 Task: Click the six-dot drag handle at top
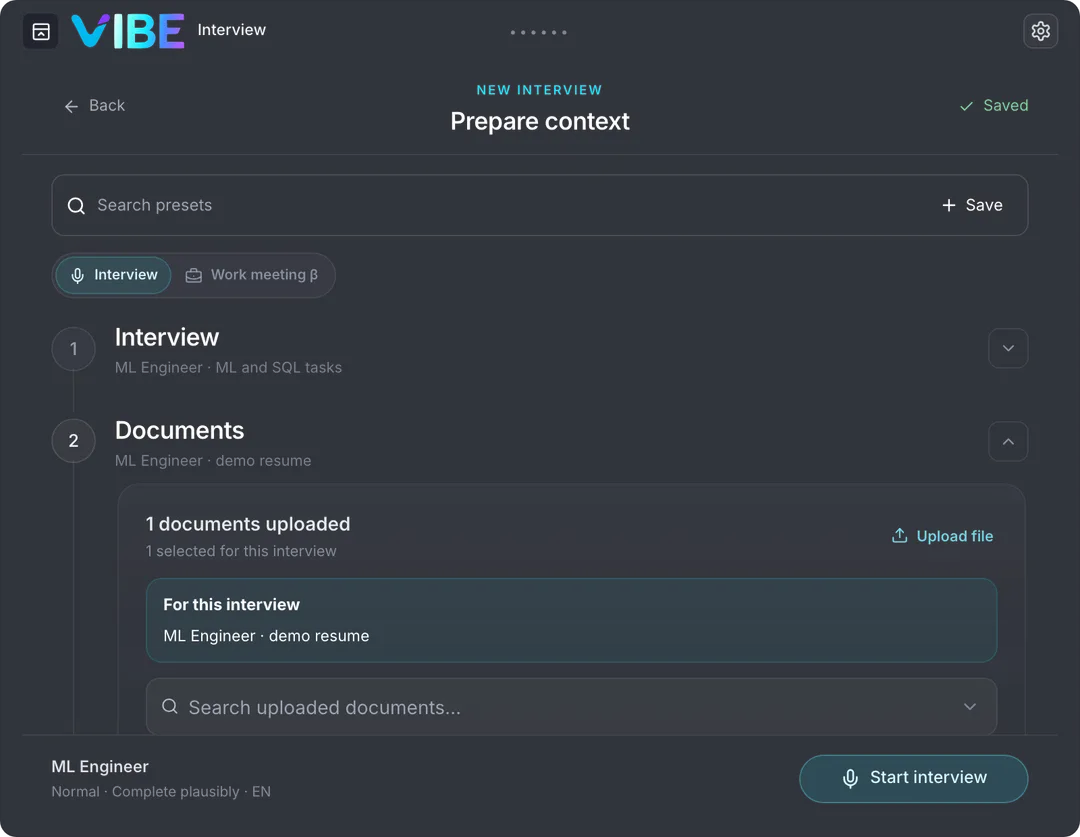click(539, 32)
